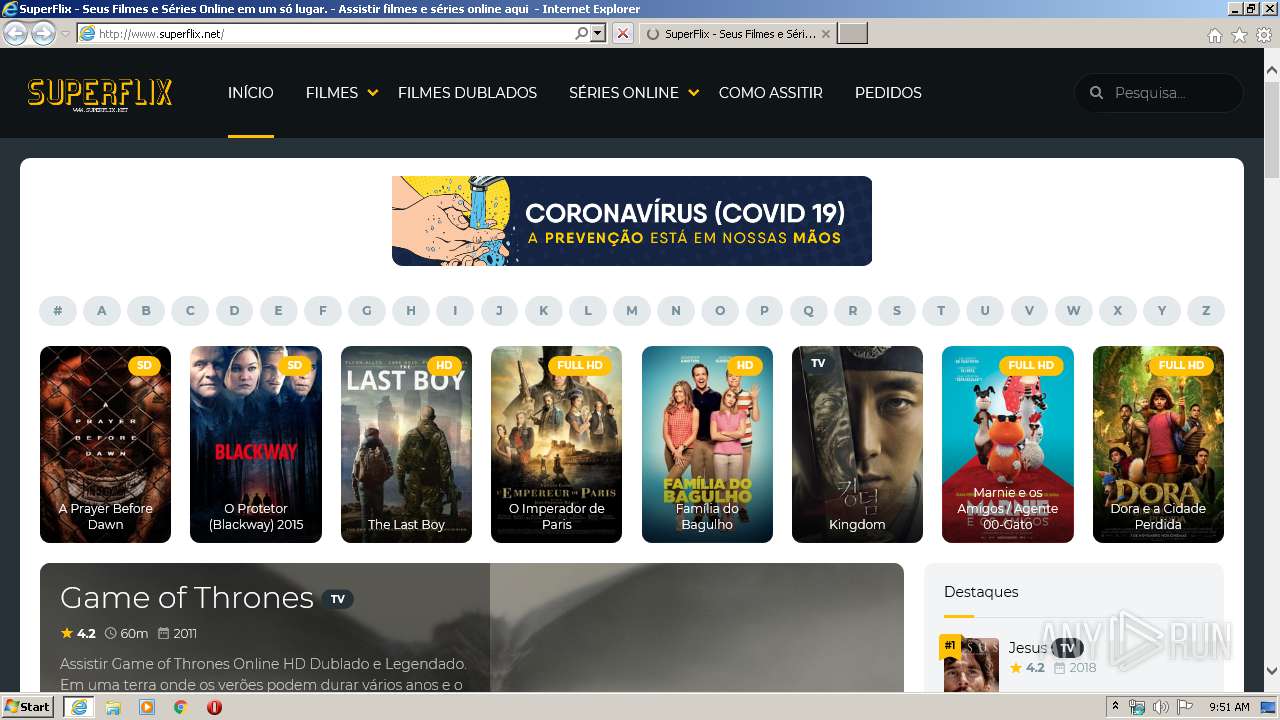Expand the FILMES dropdown chevron
1280x720 pixels.
[x=372, y=93]
